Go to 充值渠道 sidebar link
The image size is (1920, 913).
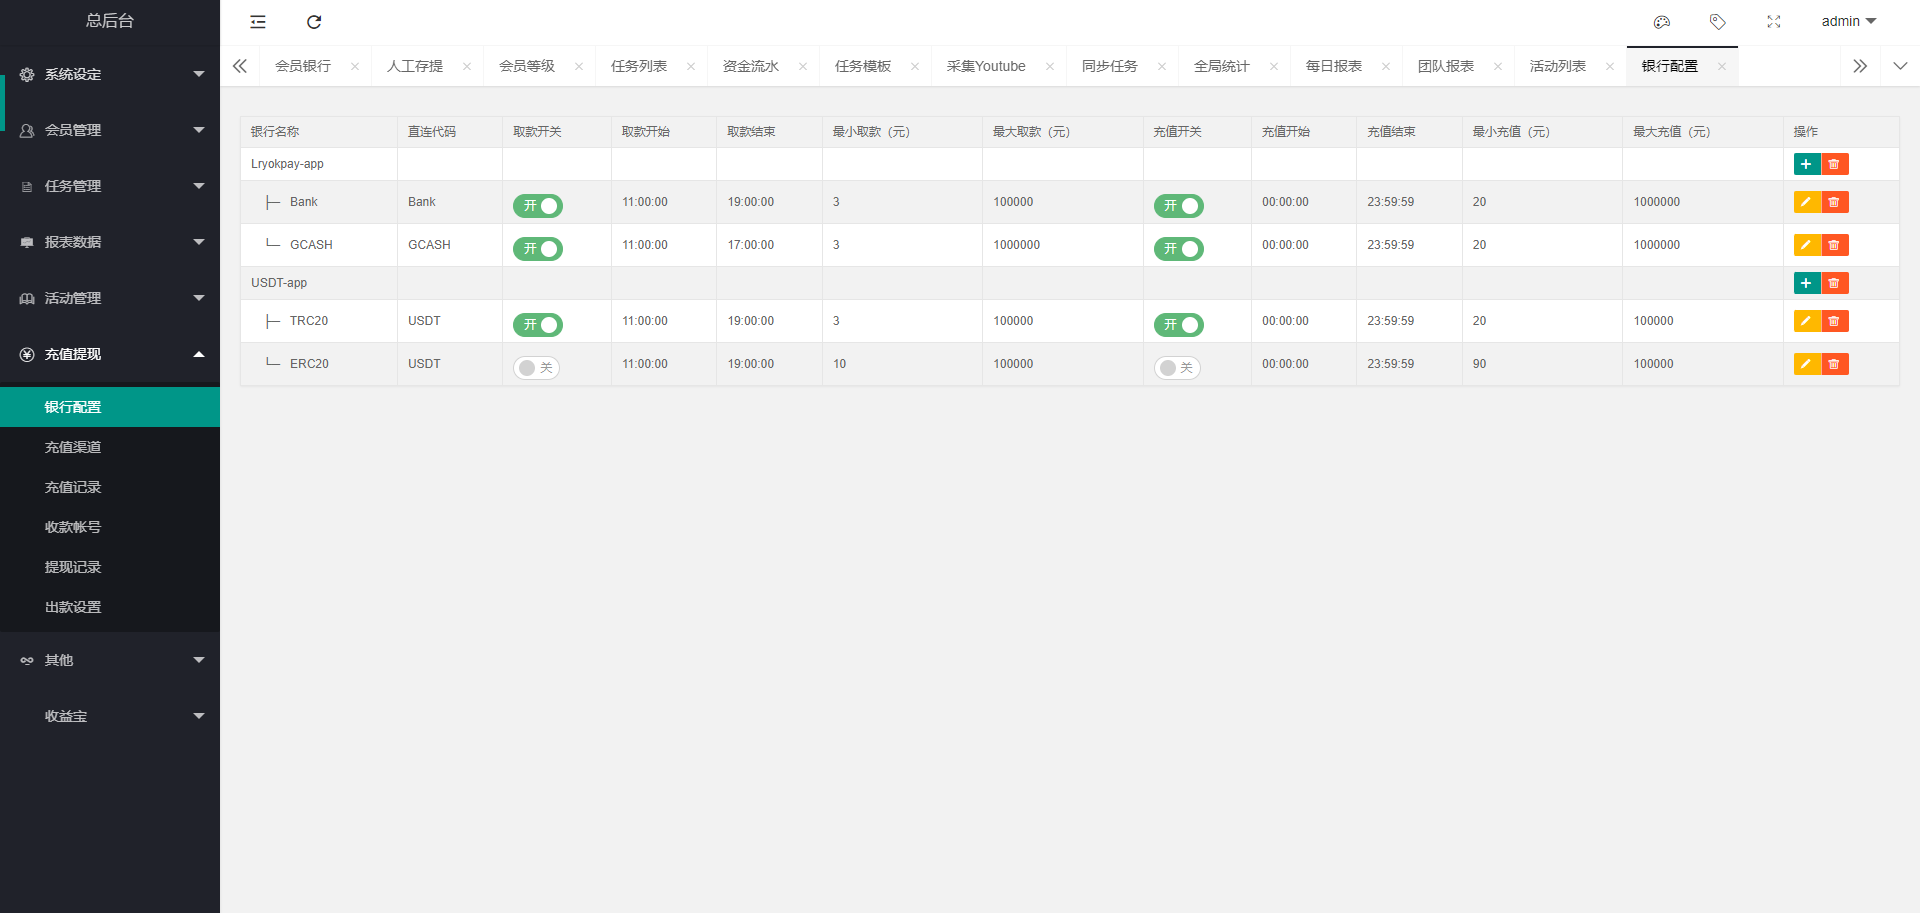tap(73, 447)
